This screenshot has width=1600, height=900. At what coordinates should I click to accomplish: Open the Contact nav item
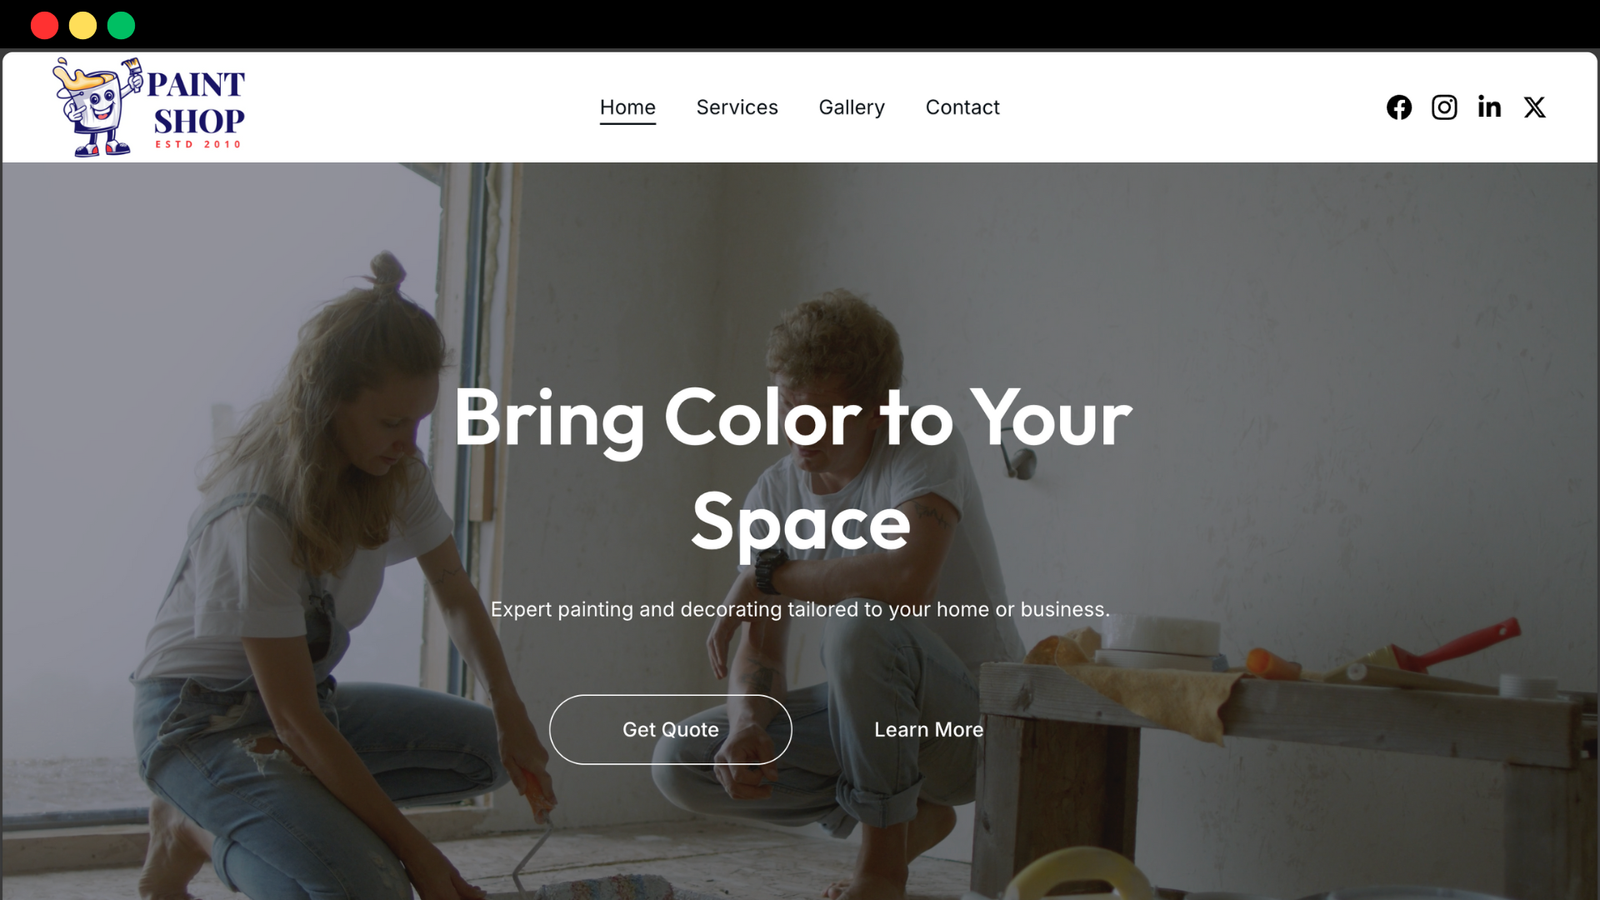point(962,107)
